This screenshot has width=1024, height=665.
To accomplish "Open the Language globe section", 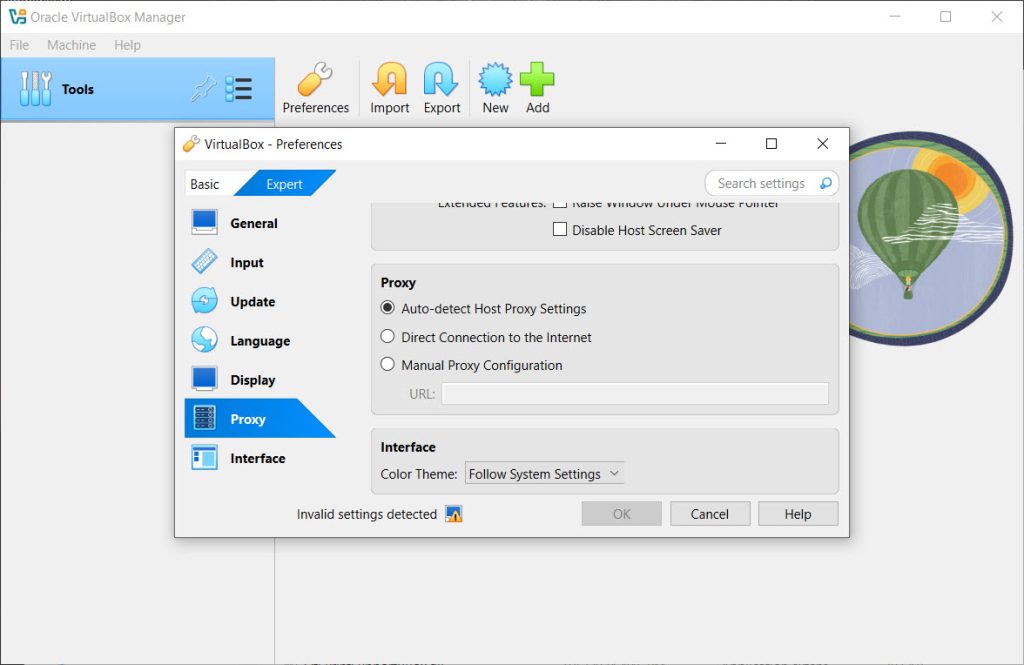I will [x=259, y=340].
